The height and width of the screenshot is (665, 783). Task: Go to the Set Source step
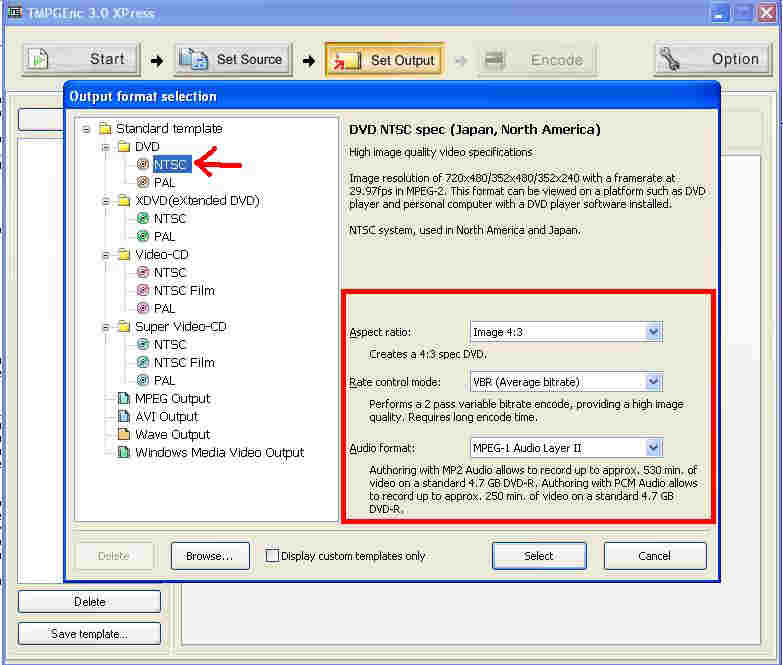233,59
